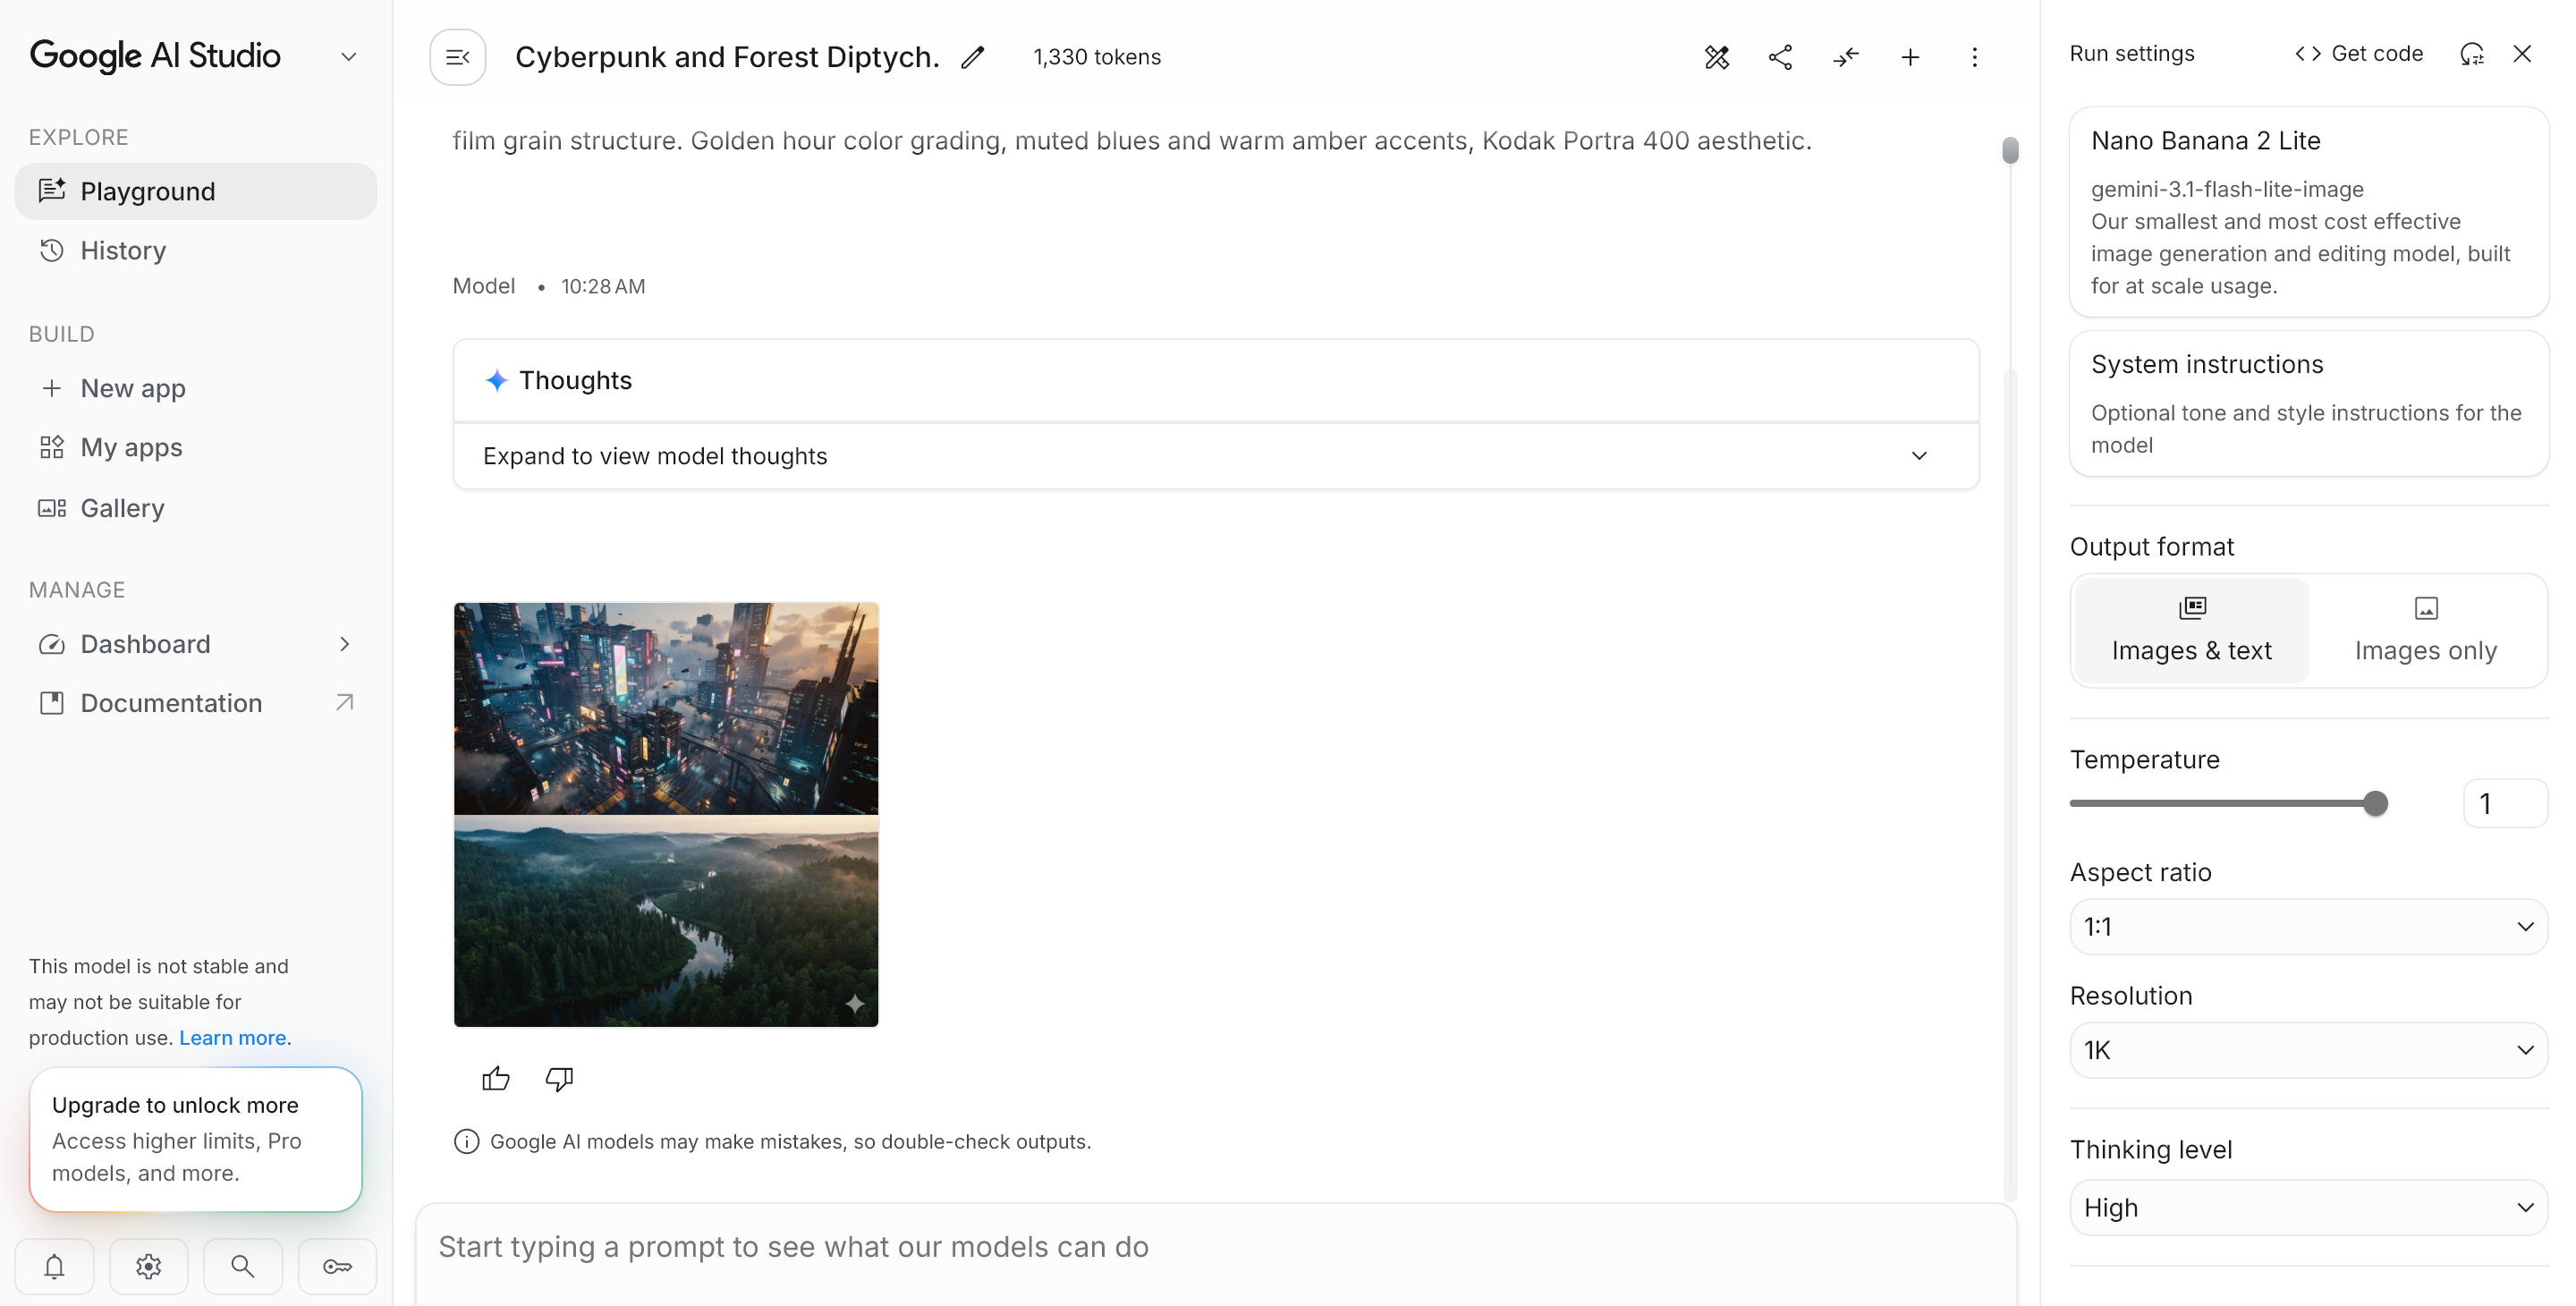Open the Nano Banana 2 Lite model selector
This screenshot has height=1306, width=2576.
pyautogui.click(x=2308, y=212)
